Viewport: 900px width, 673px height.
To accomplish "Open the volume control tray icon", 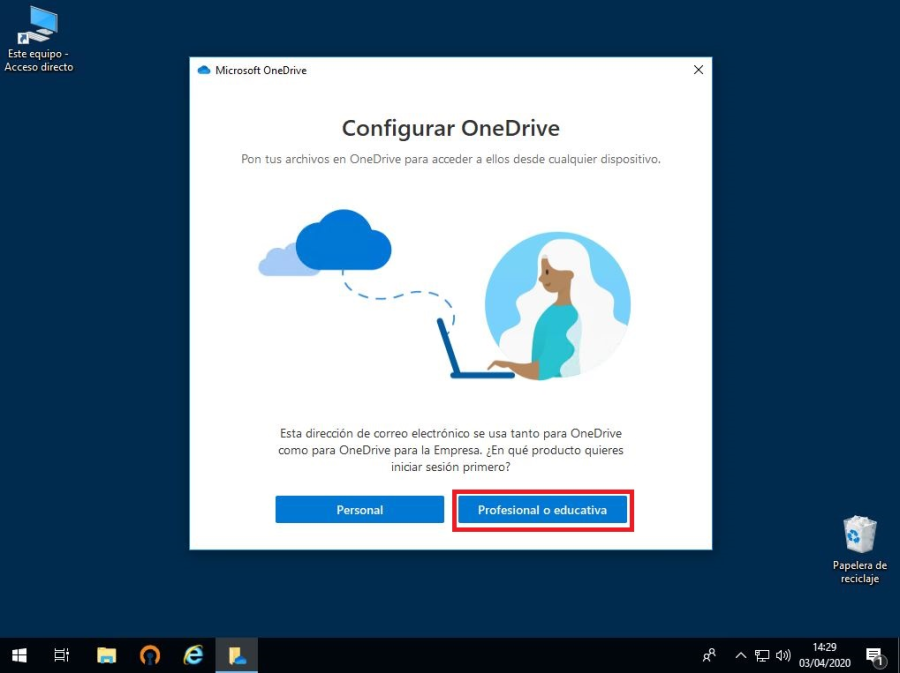I will (x=783, y=655).
